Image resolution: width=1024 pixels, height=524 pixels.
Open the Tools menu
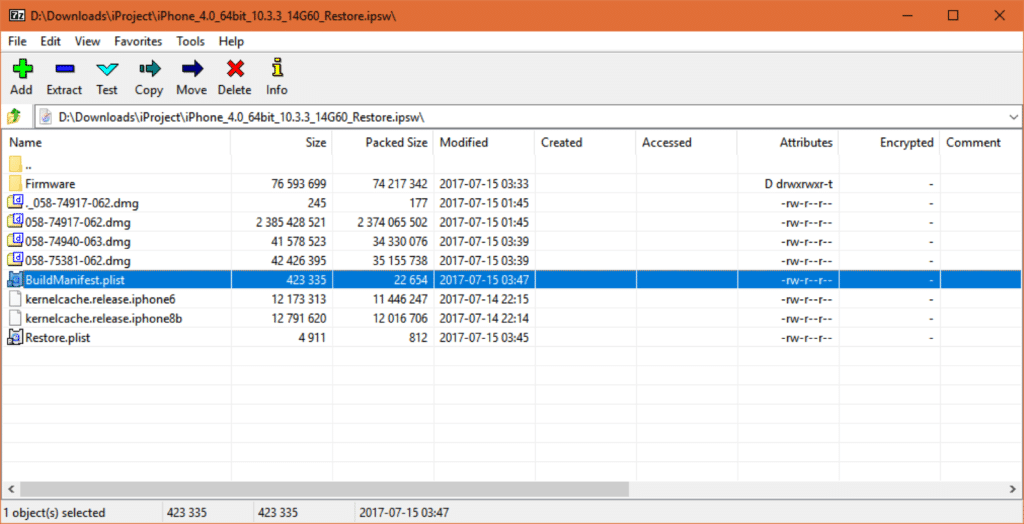click(x=190, y=41)
